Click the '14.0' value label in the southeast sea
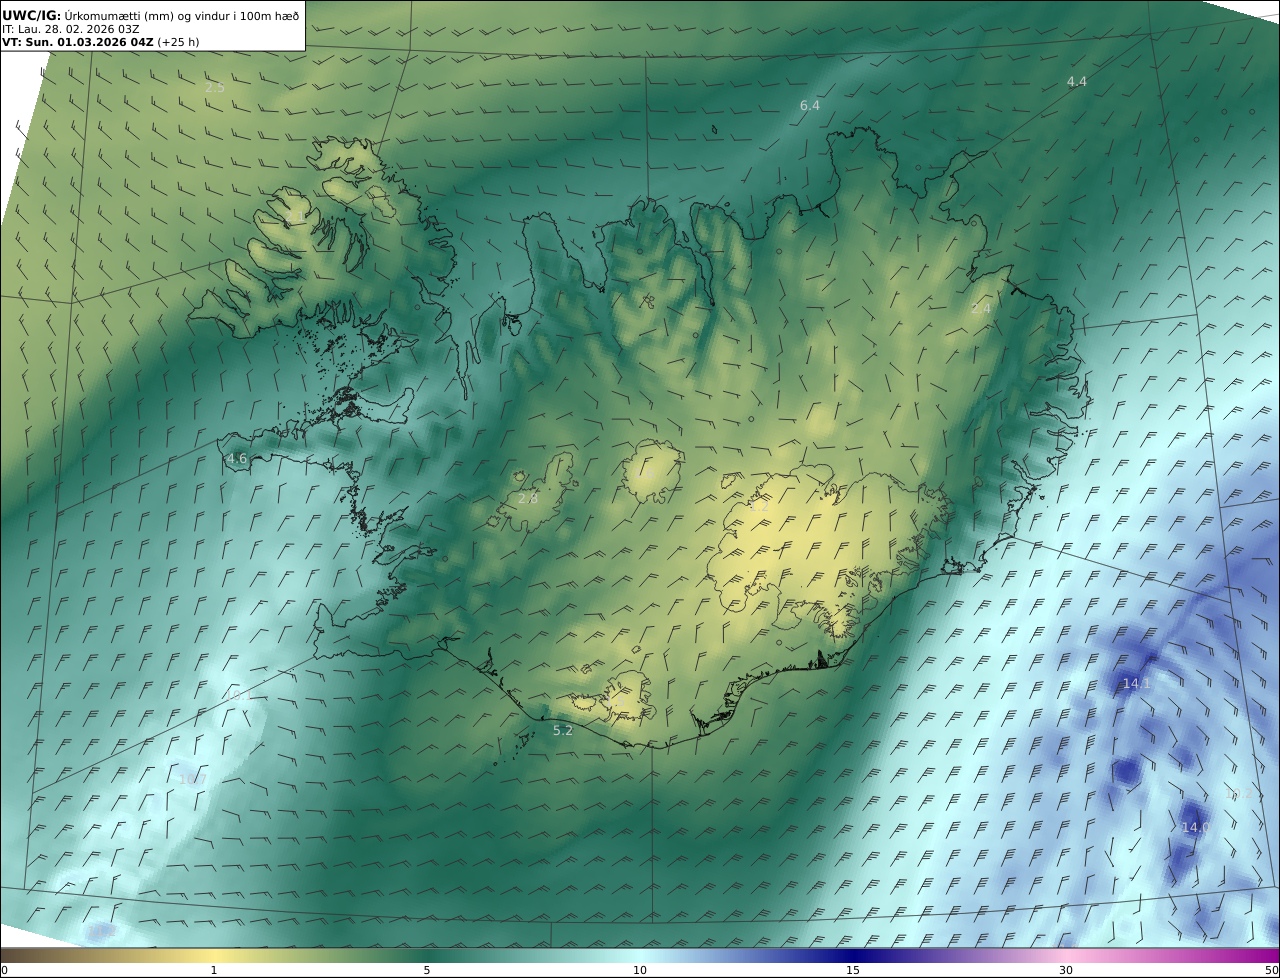 (x=1196, y=828)
